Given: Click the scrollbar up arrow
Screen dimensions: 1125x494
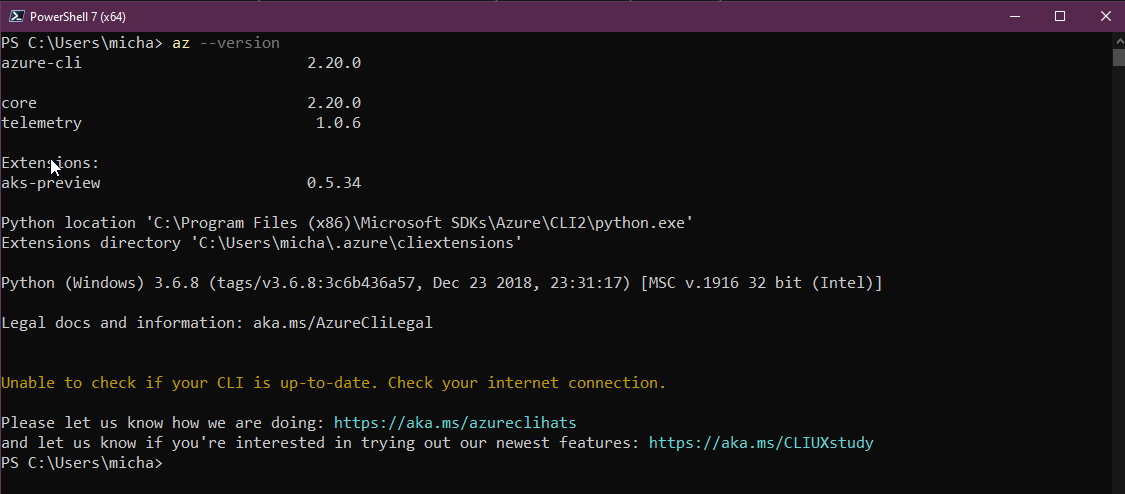Looking at the screenshot, I should (1118, 40).
